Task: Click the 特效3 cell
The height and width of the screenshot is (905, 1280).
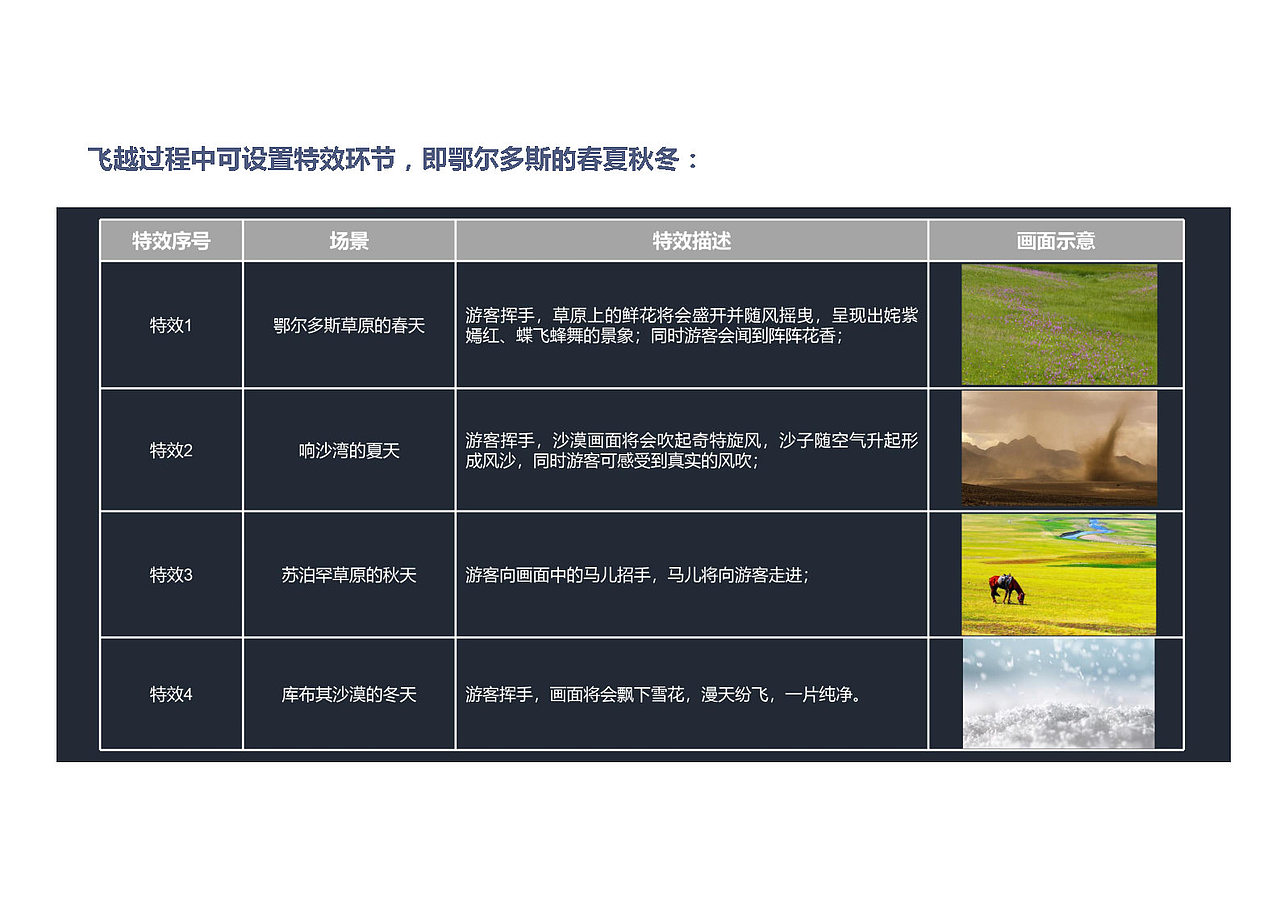Action: tap(171, 575)
